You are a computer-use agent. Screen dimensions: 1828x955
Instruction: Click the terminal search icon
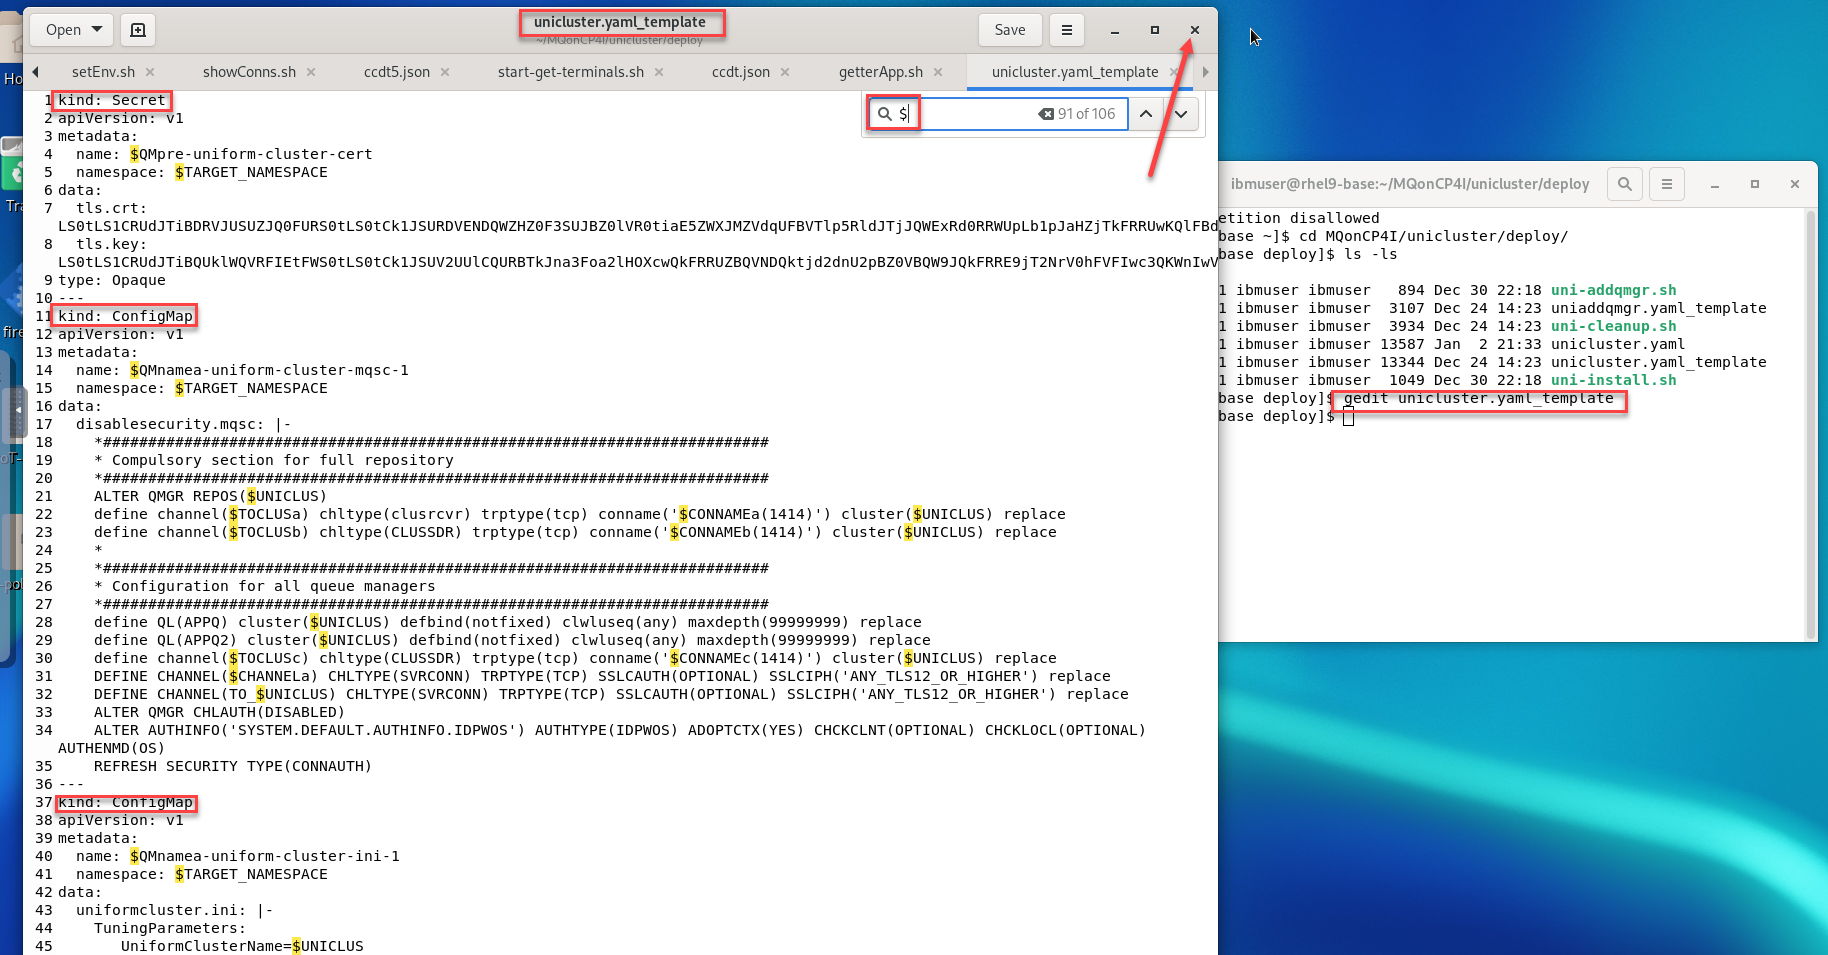click(x=1624, y=184)
